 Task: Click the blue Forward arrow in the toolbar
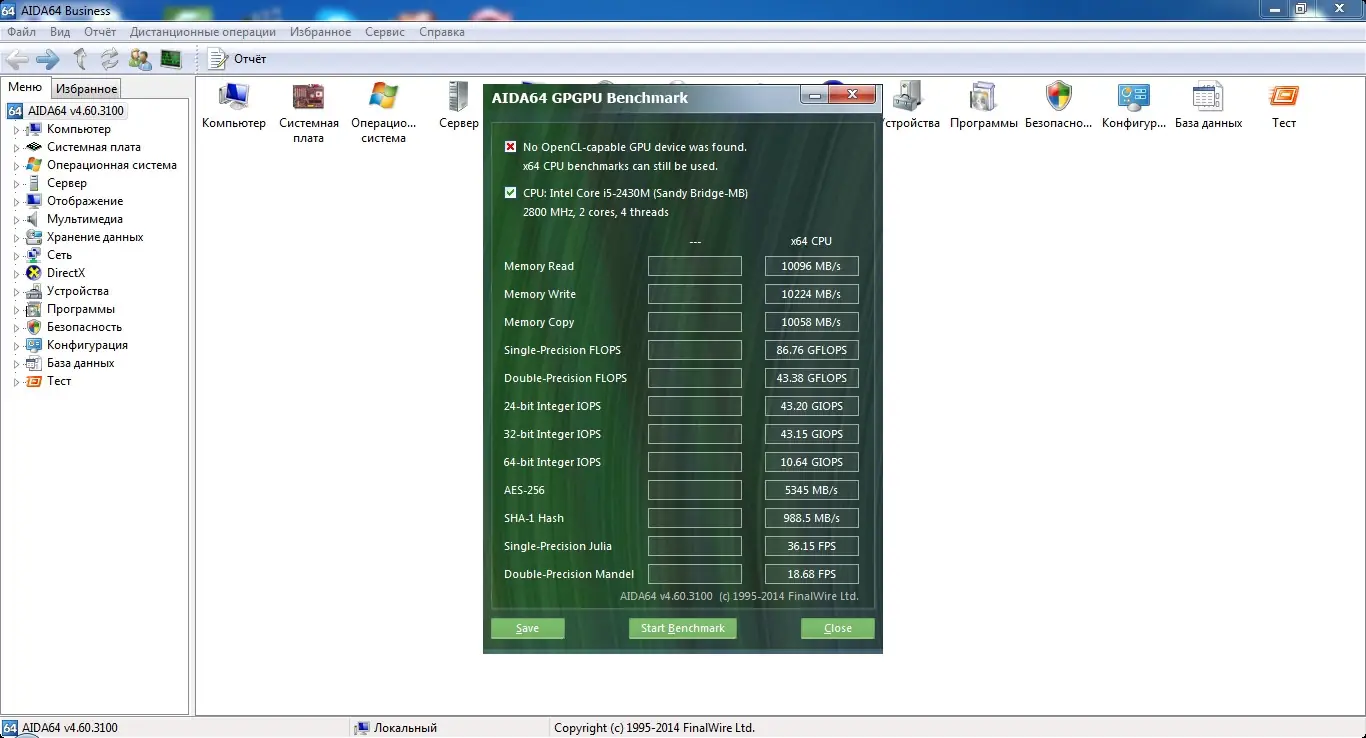click(x=47, y=59)
